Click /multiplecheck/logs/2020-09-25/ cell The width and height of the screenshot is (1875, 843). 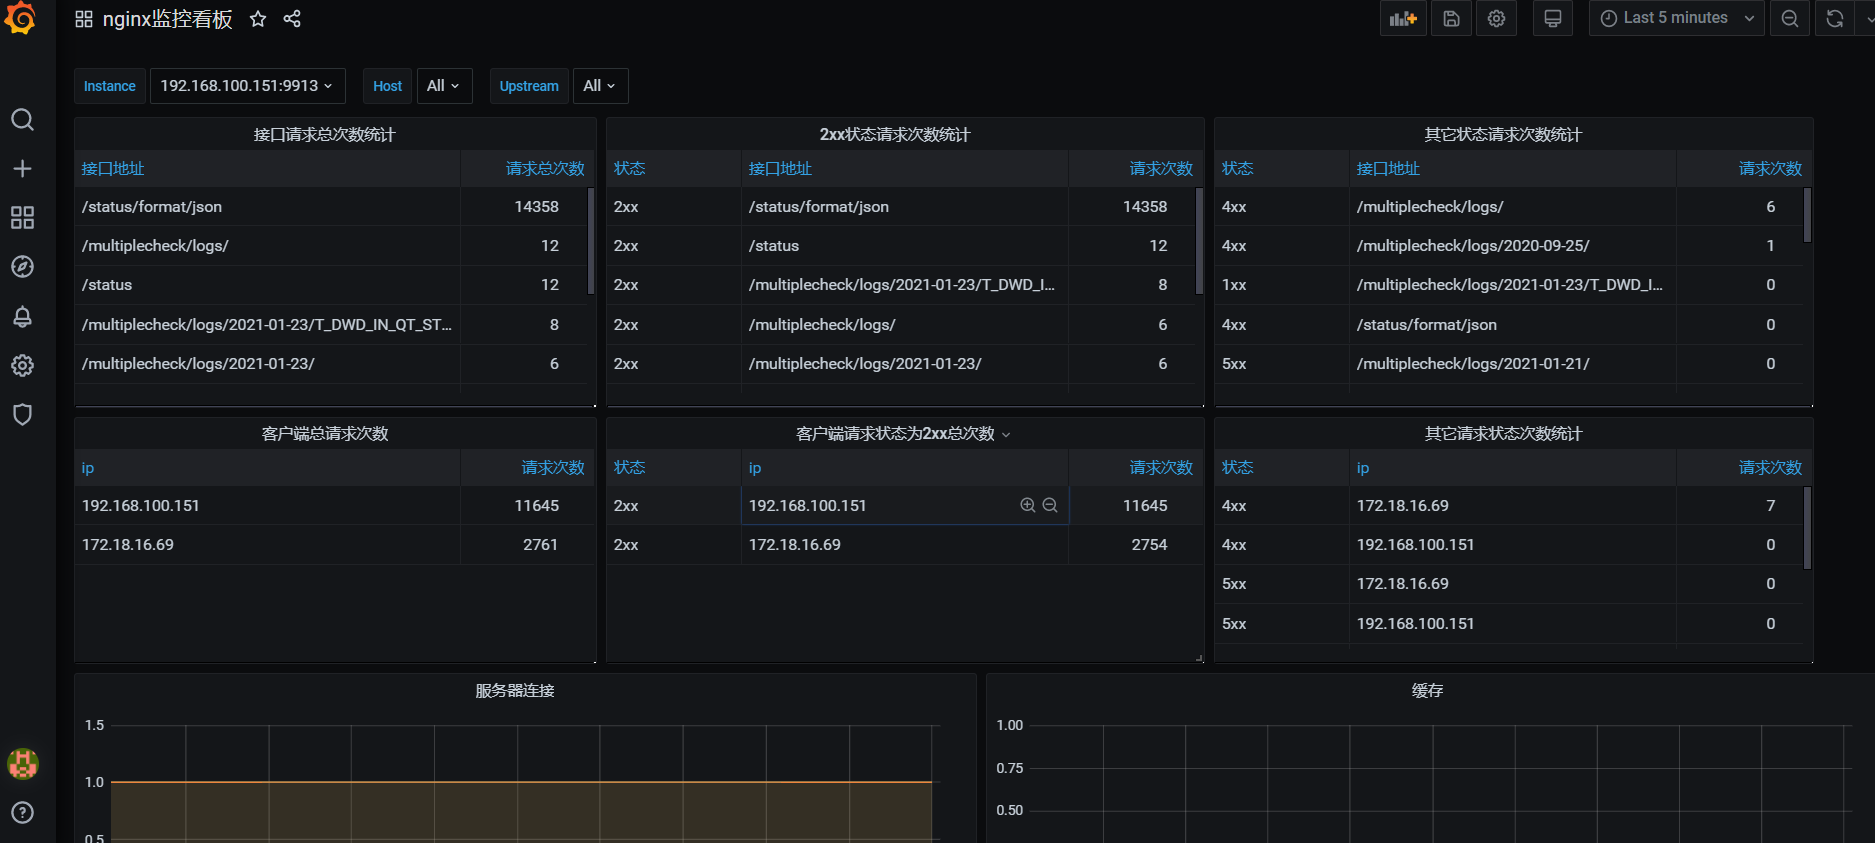pos(1512,246)
